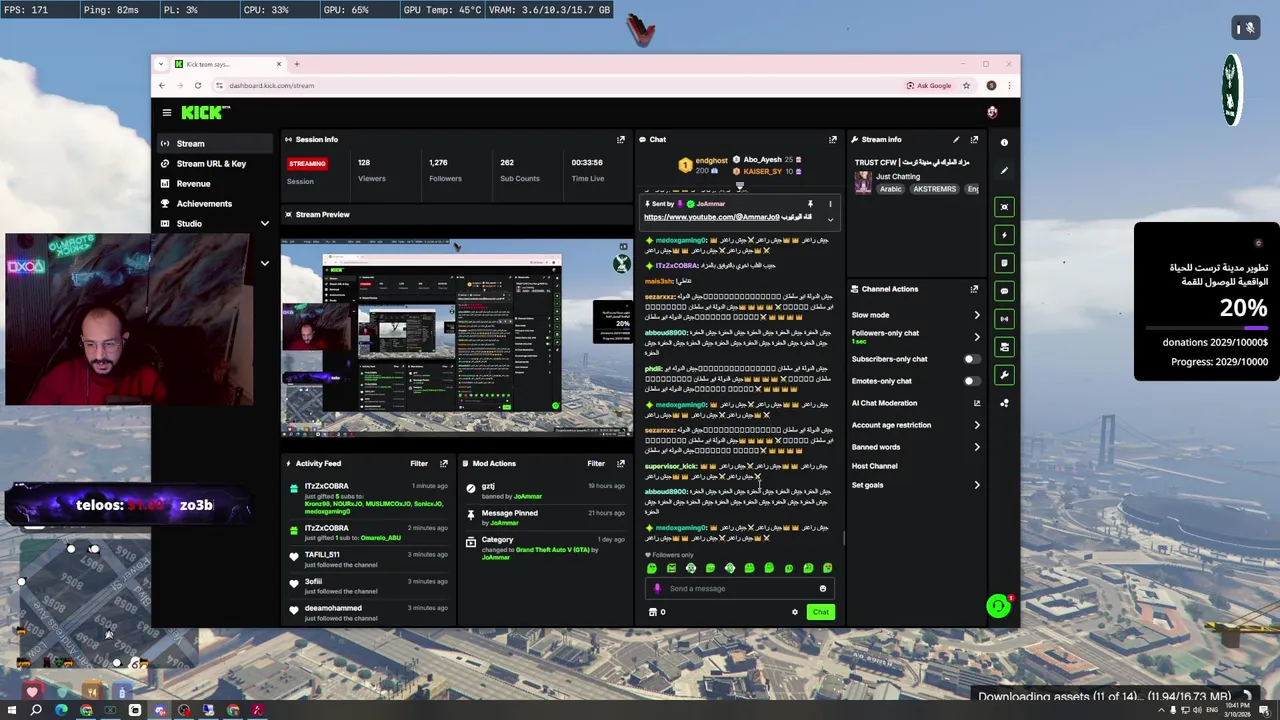Select the 'Kick team says...' browser tab
This screenshot has height=720, width=1280.
pos(228,64)
